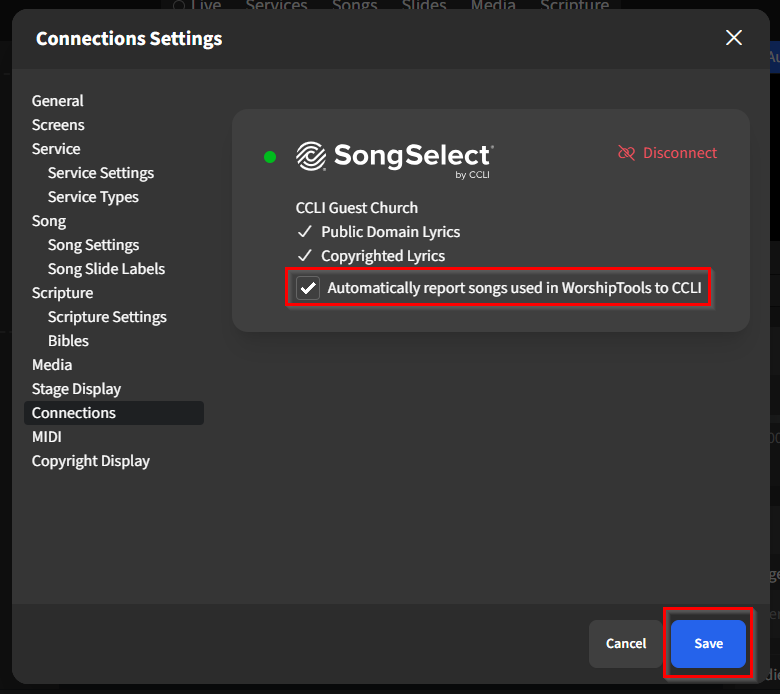The width and height of the screenshot is (780, 694).
Task: Click Disconnect from SongSelect
Action: coord(679,153)
